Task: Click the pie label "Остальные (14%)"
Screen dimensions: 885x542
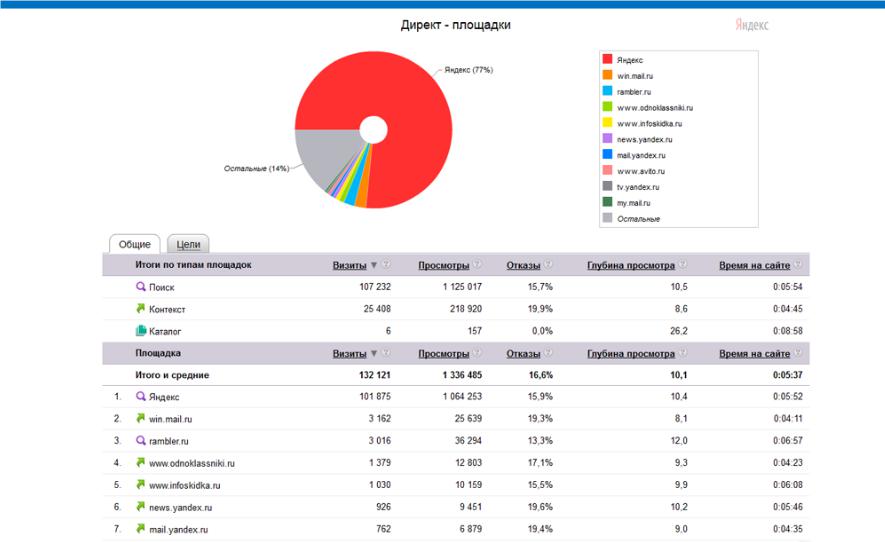Action: (256, 168)
